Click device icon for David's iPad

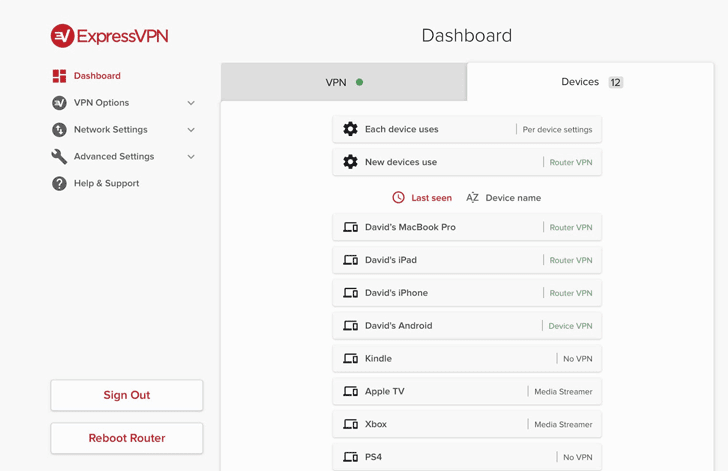coord(351,260)
